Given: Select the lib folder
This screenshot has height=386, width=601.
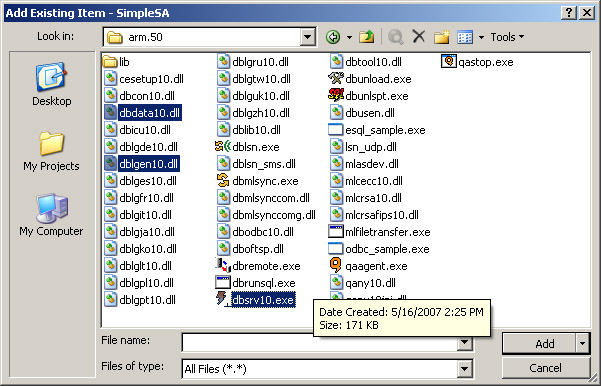Looking at the screenshot, I should click(x=117, y=62).
